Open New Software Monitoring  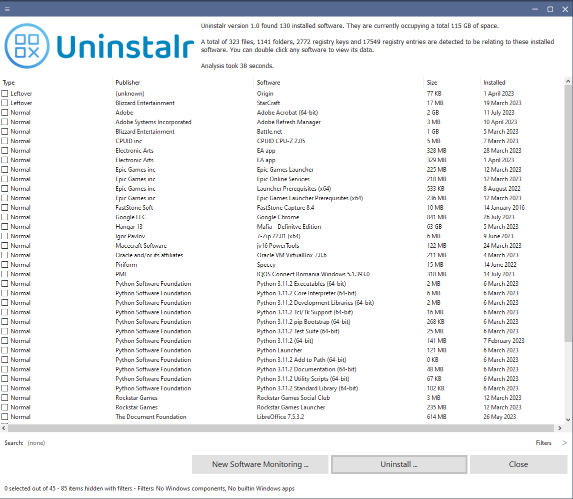click(x=260, y=464)
